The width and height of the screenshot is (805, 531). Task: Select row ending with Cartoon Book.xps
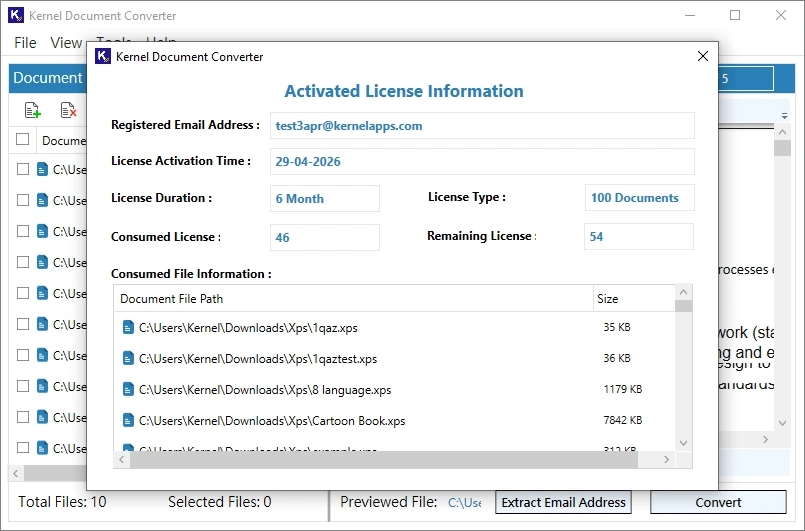394,421
